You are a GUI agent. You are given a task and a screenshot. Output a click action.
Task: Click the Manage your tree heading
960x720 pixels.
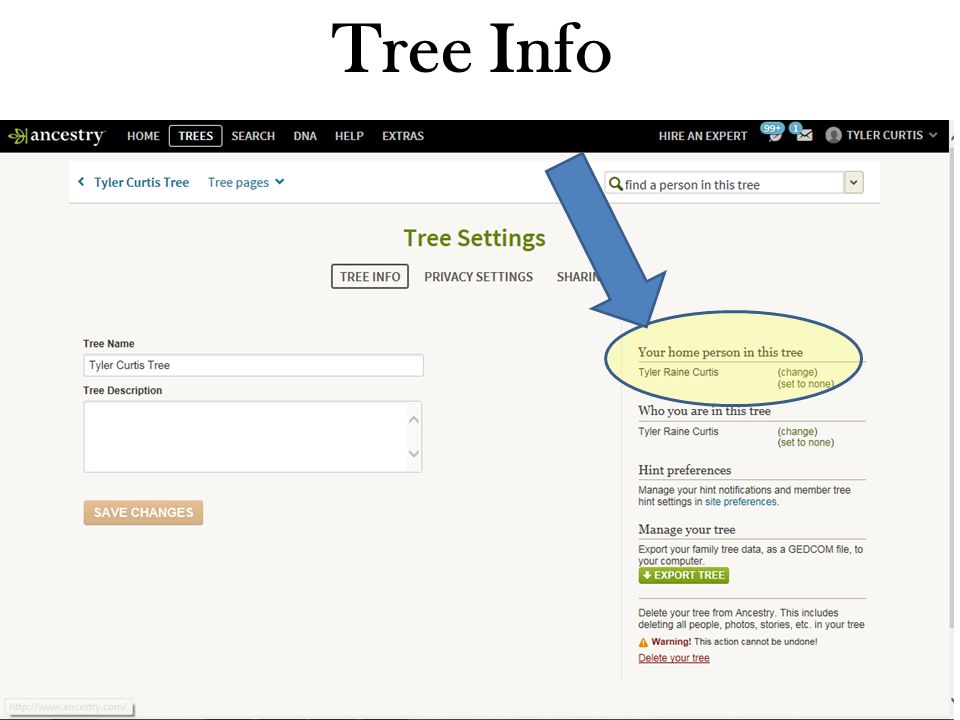(x=687, y=530)
